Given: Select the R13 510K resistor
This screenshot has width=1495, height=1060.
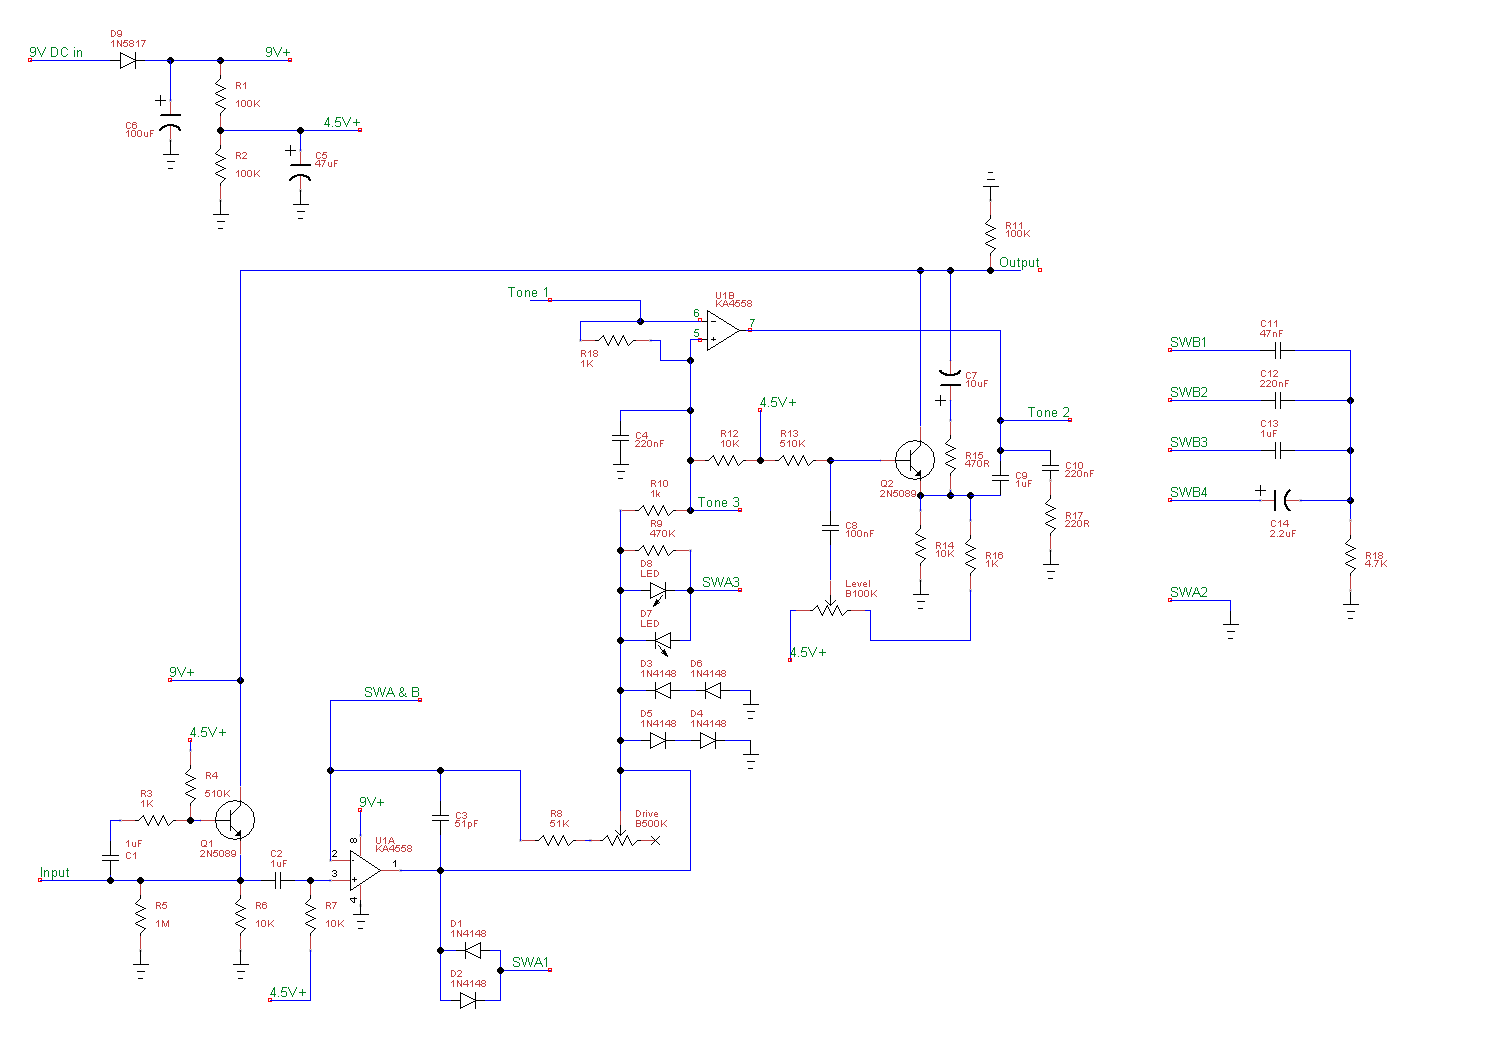Looking at the screenshot, I should click(797, 460).
